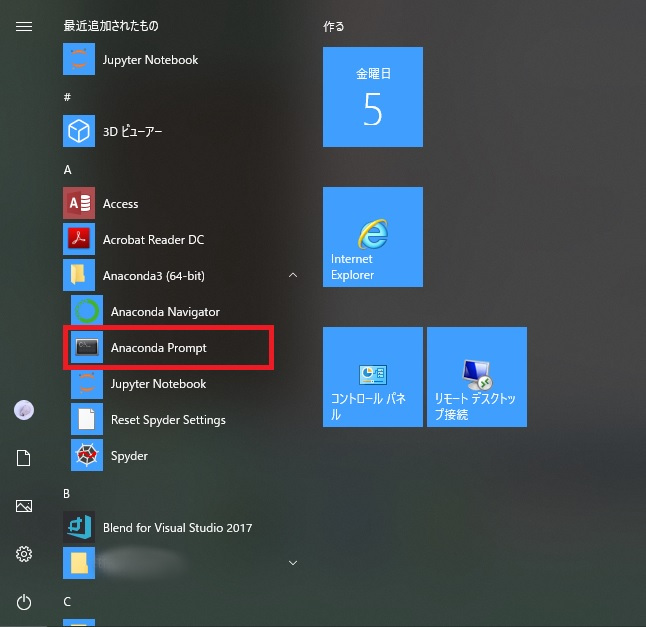The height and width of the screenshot is (627, 646).
Task: Launch Anaconda Navigator green ring icon
Action: coord(87,311)
